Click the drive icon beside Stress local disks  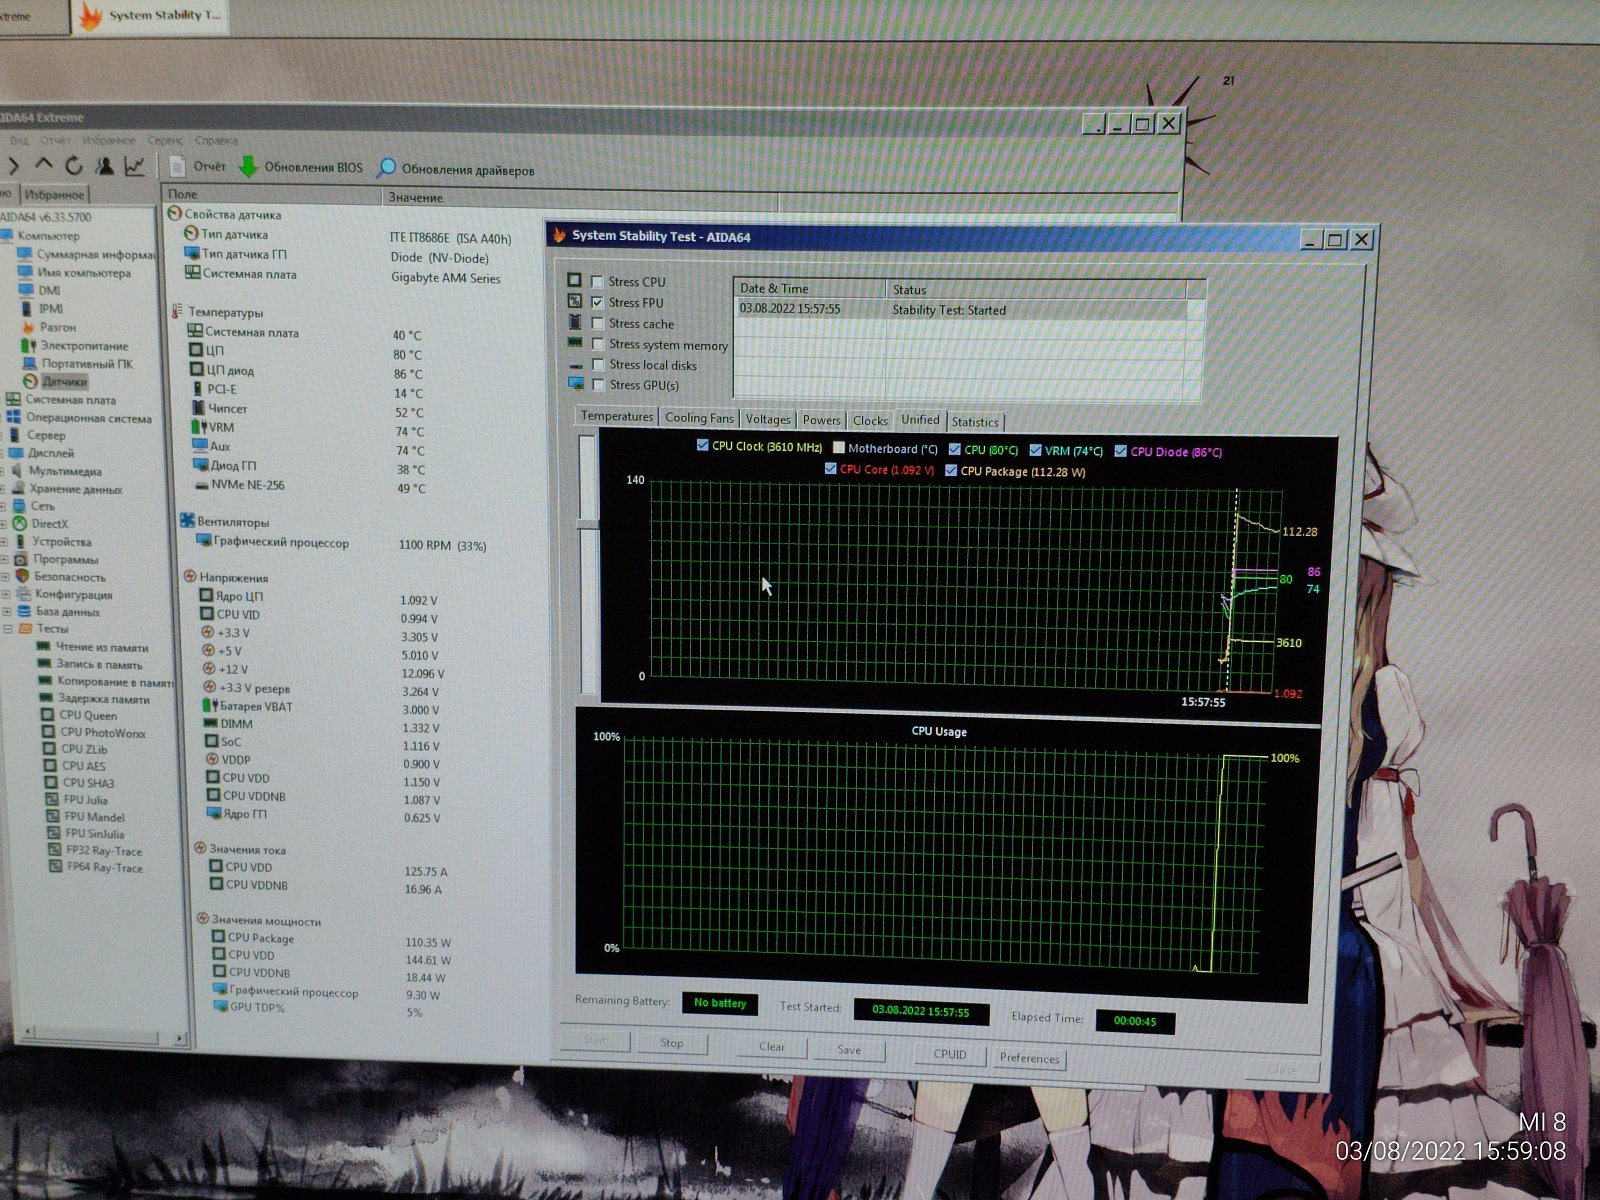coord(575,365)
